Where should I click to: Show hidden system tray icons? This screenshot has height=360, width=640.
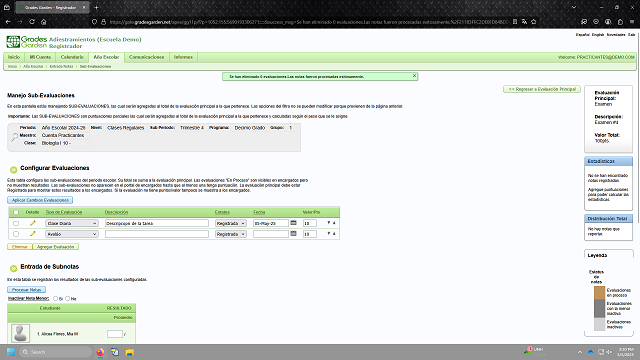(580, 352)
